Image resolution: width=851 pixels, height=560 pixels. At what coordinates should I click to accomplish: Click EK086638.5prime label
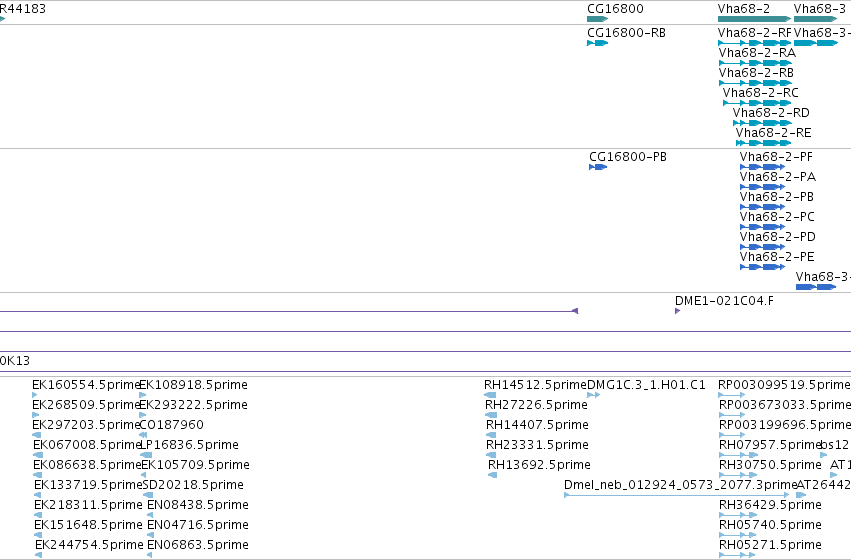tap(87, 465)
